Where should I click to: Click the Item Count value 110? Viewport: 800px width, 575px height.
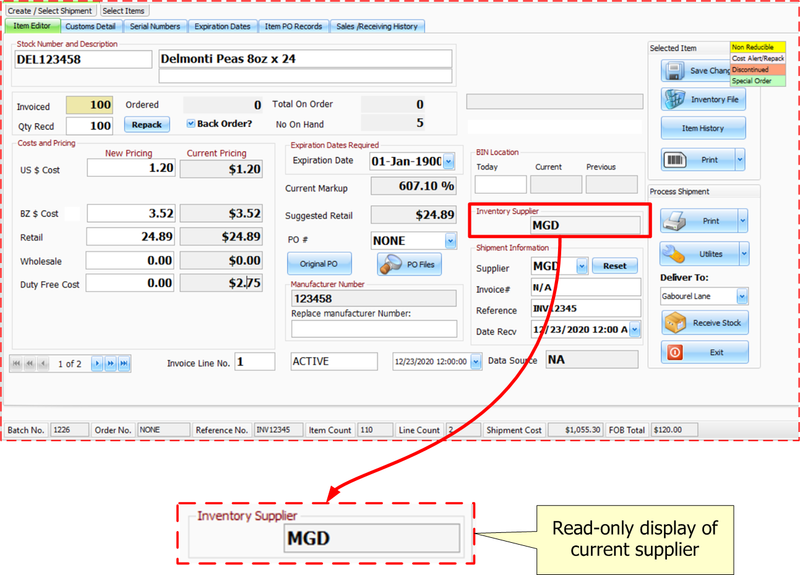click(x=375, y=430)
